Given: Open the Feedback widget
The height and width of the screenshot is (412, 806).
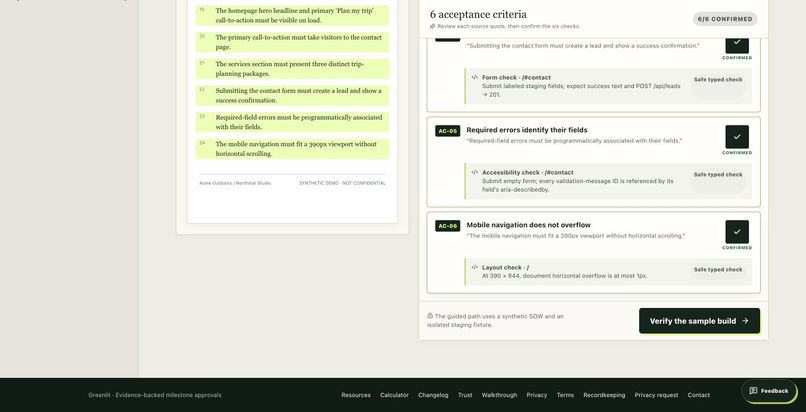Looking at the screenshot, I should coord(768,391).
